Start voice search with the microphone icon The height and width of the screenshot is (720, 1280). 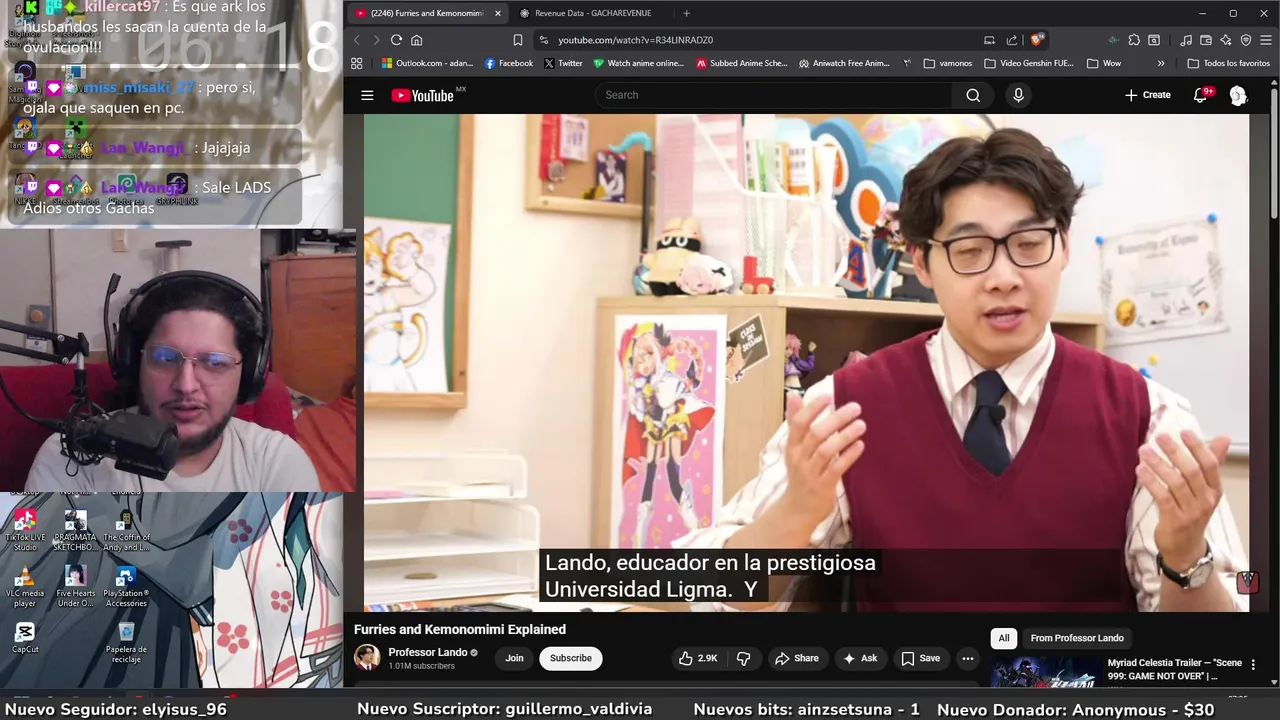click(x=1018, y=95)
